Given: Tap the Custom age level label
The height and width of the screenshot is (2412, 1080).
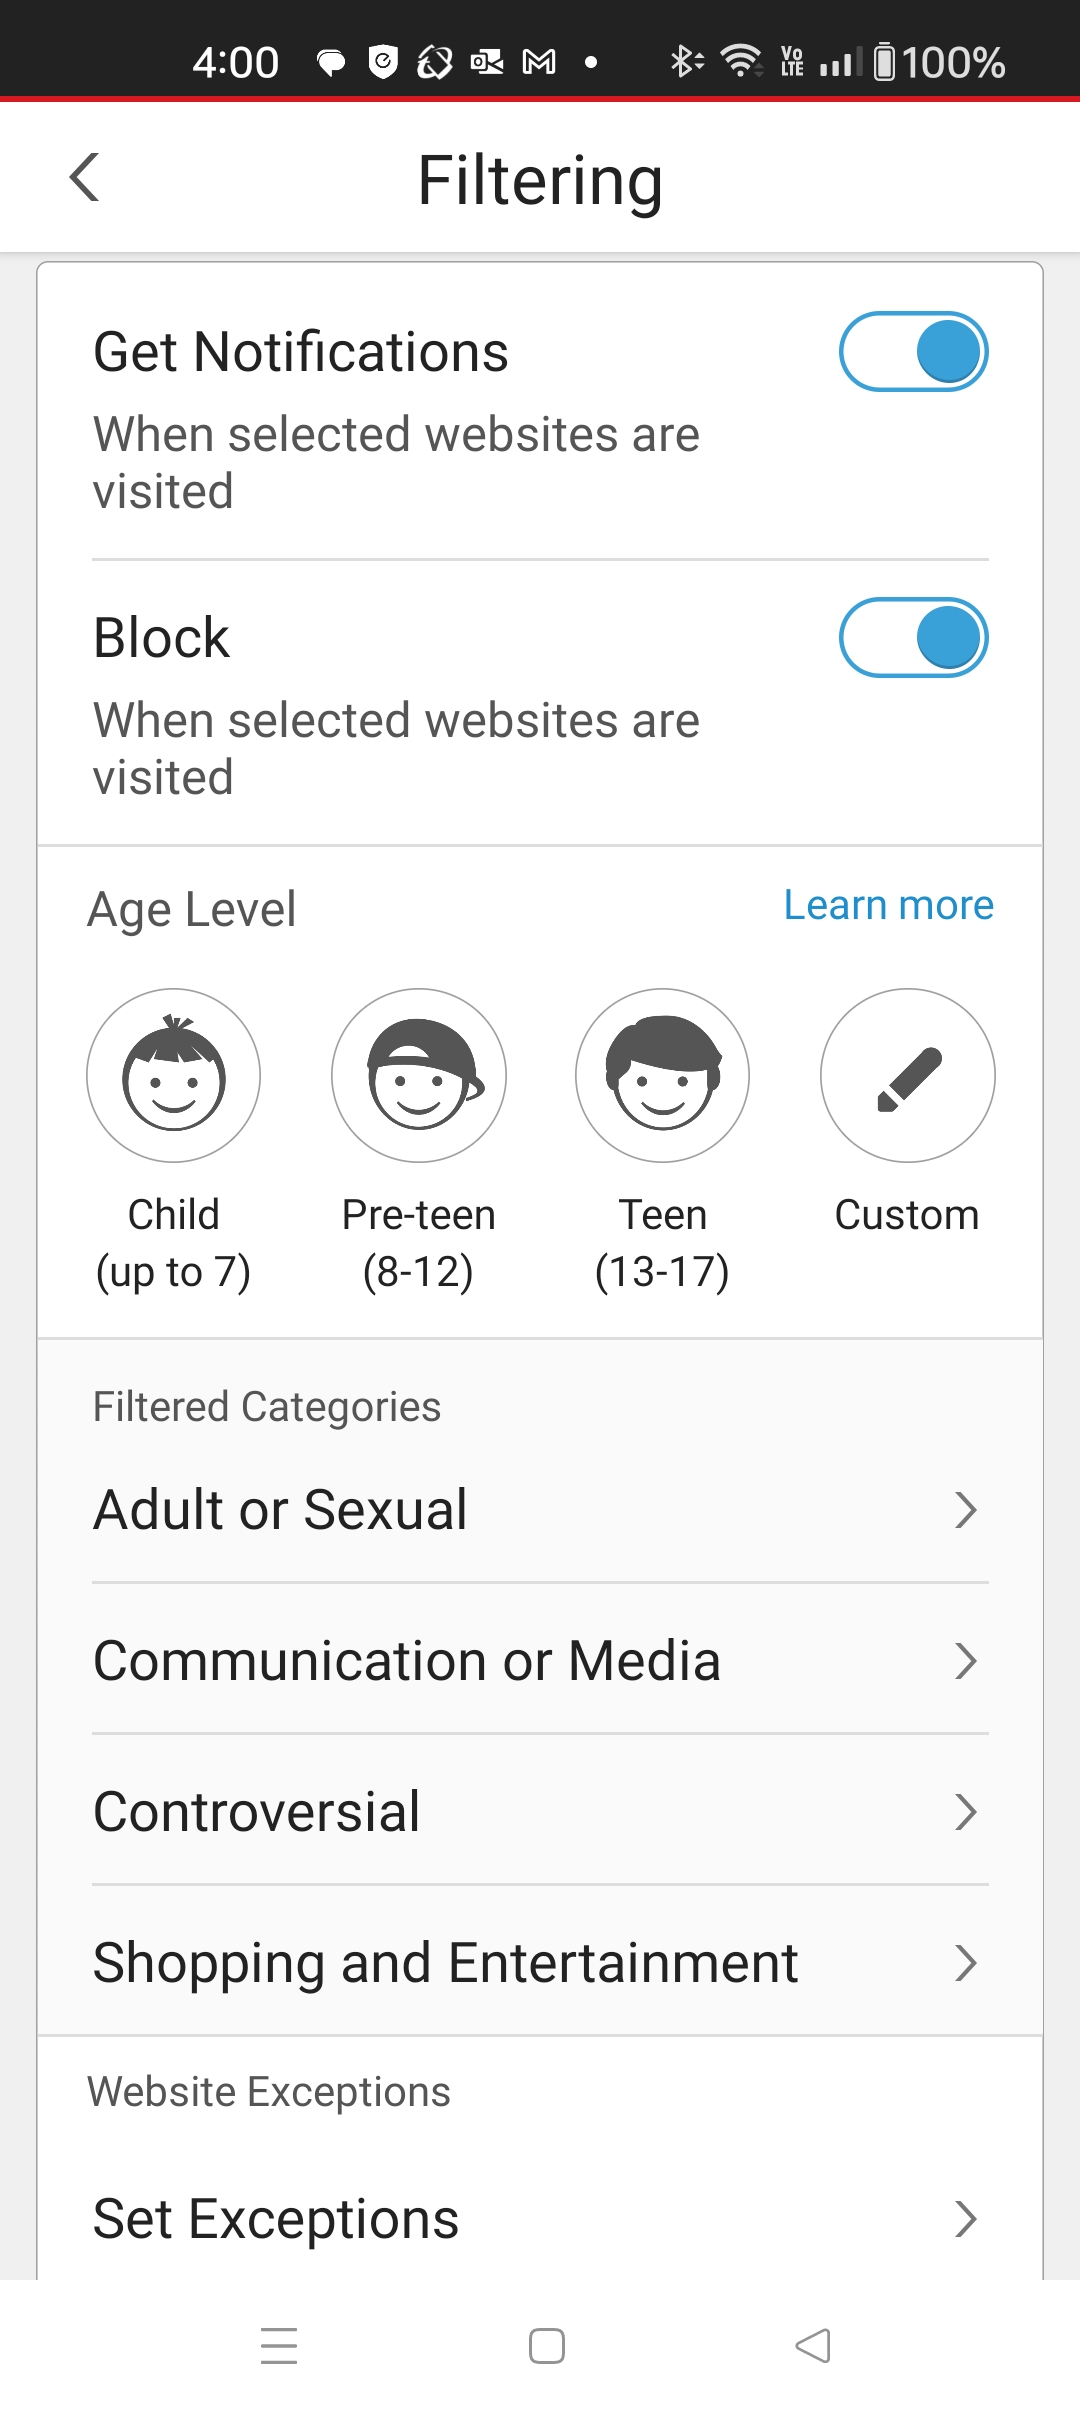Looking at the screenshot, I should tap(907, 1215).
